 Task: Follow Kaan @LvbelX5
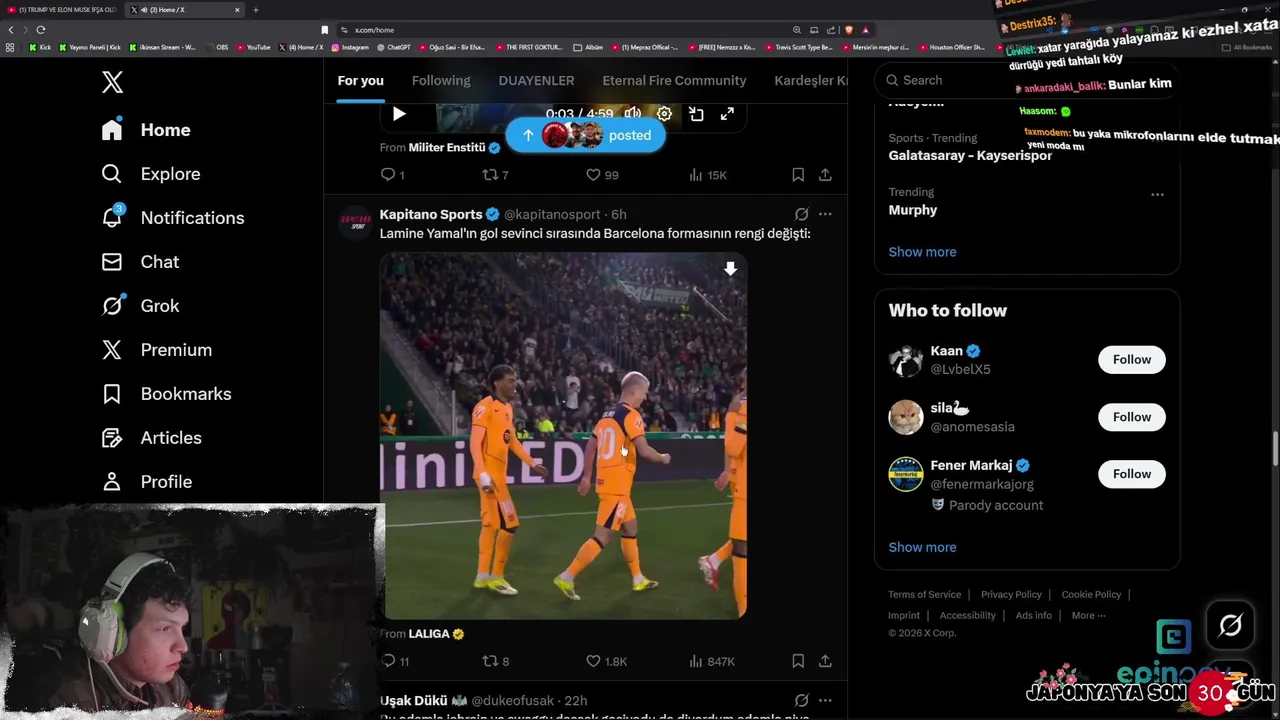1132,359
